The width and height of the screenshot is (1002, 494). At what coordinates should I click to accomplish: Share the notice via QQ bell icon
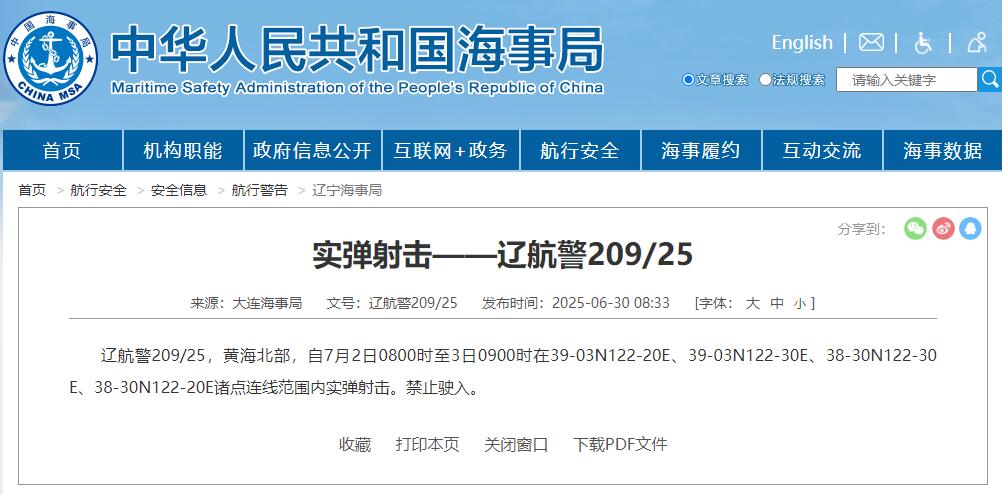pyautogui.click(x=970, y=228)
